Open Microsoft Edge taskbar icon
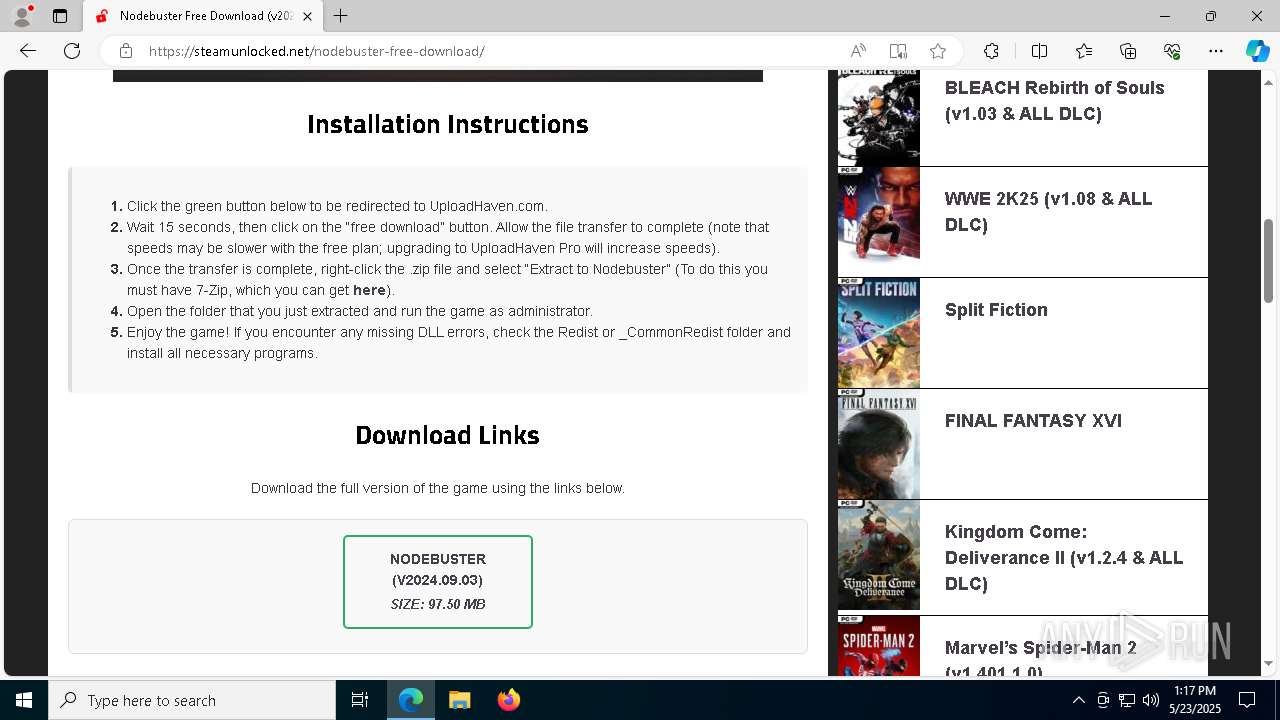The image size is (1280, 720). click(411, 700)
